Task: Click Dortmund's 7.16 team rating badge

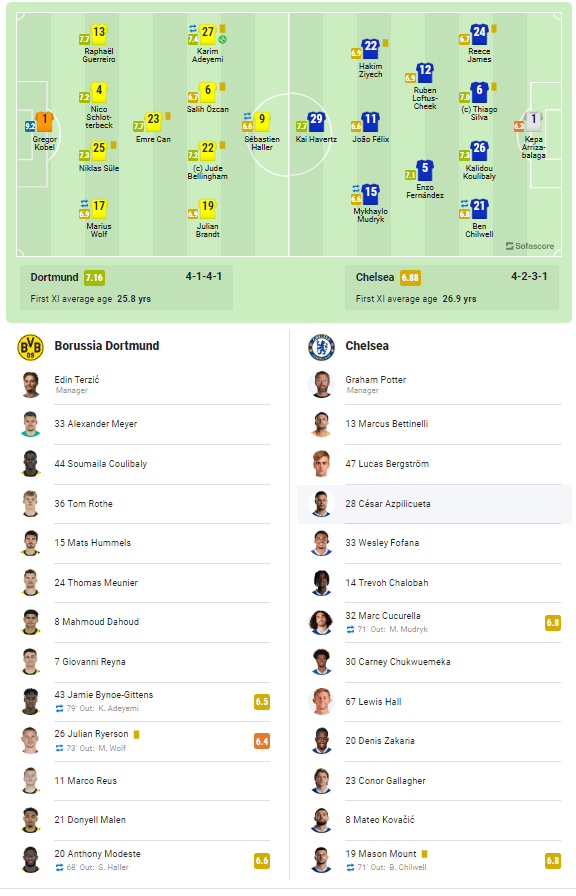Action: pyautogui.click(x=94, y=278)
